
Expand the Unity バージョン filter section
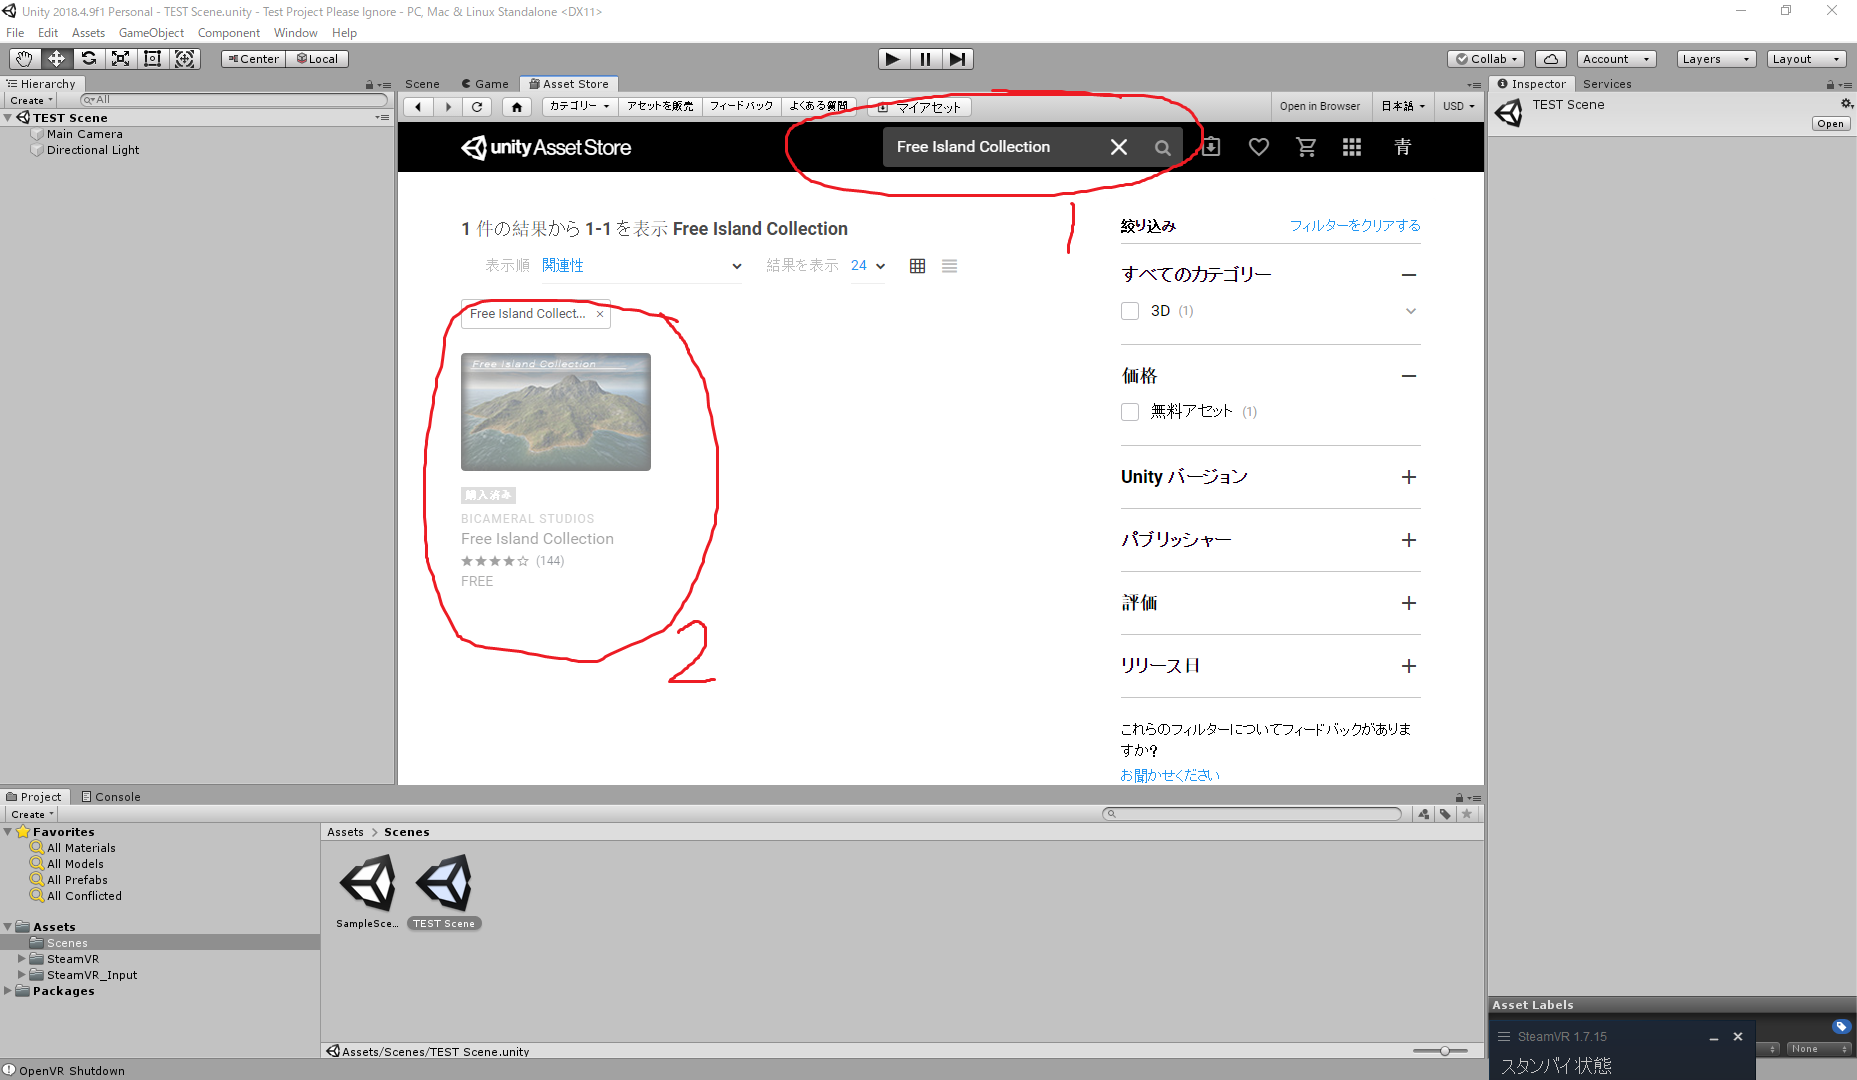pos(1409,477)
